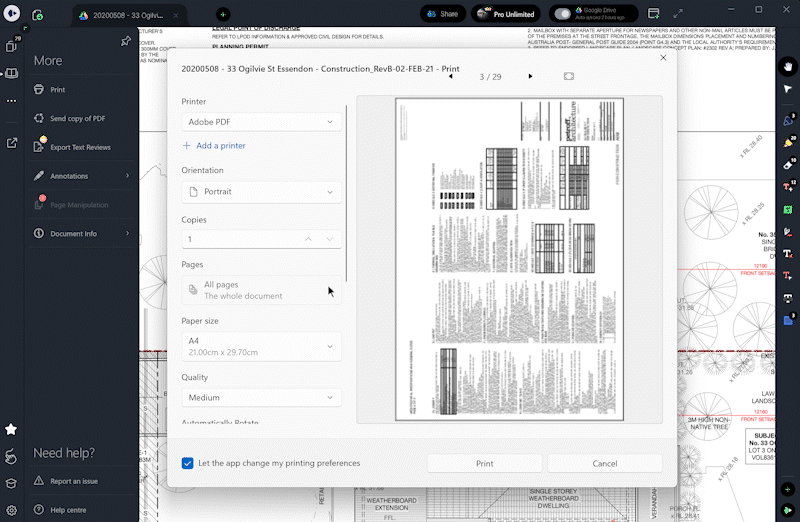Open the Pages dropdown showing All pages
The height and width of the screenshot is (522, 800).
click(x=261, y=290)
